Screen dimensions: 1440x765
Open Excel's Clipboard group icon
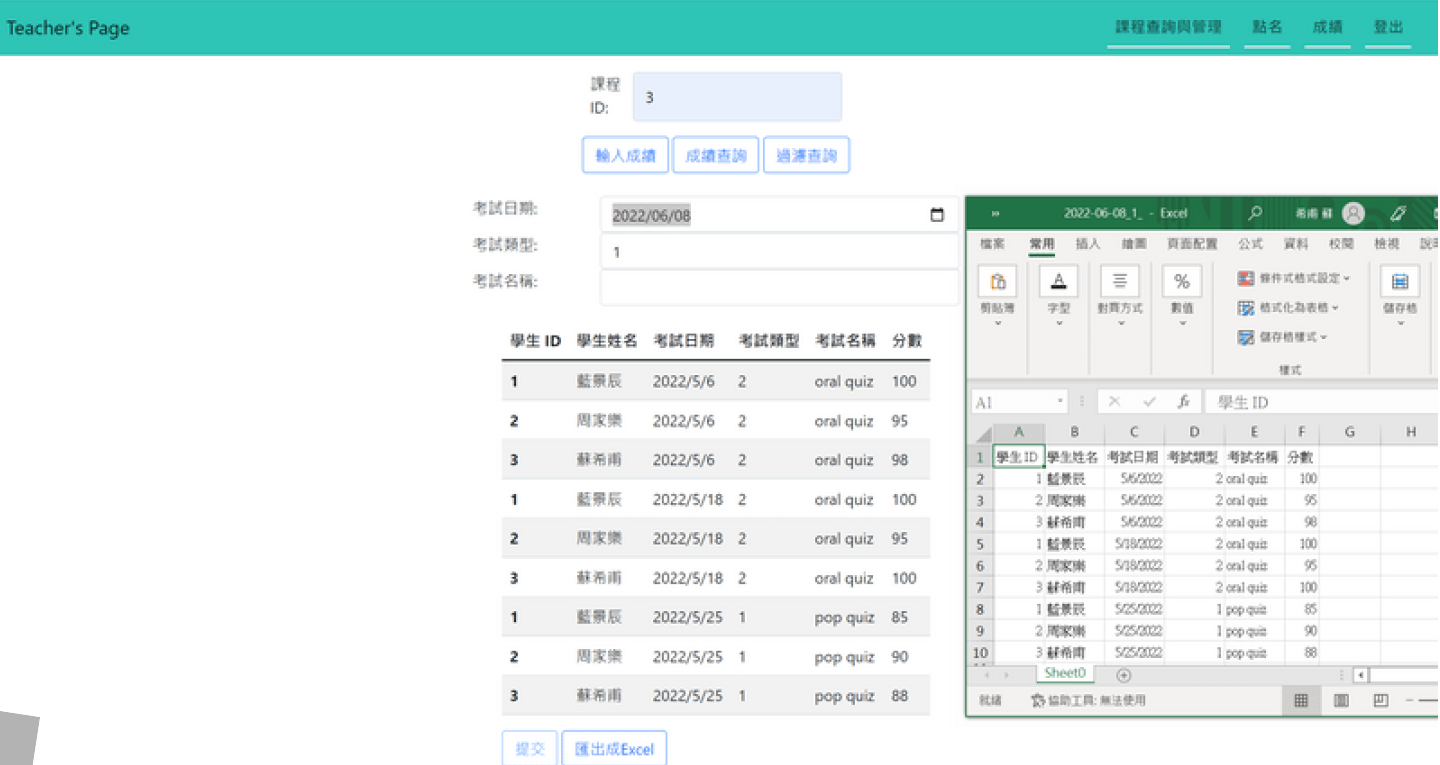coord(998,282)
